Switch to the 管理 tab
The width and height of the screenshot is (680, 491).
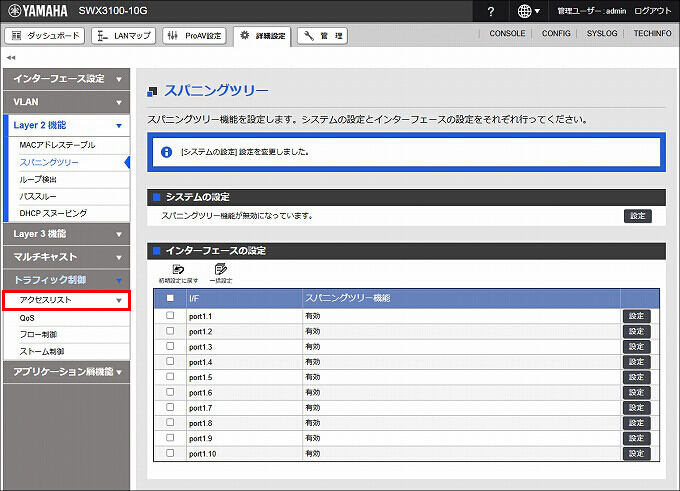(x=322, y=36)
